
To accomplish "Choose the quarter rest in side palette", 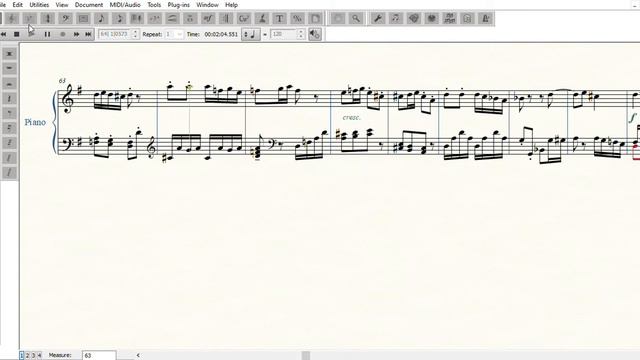I will (9, 98).
